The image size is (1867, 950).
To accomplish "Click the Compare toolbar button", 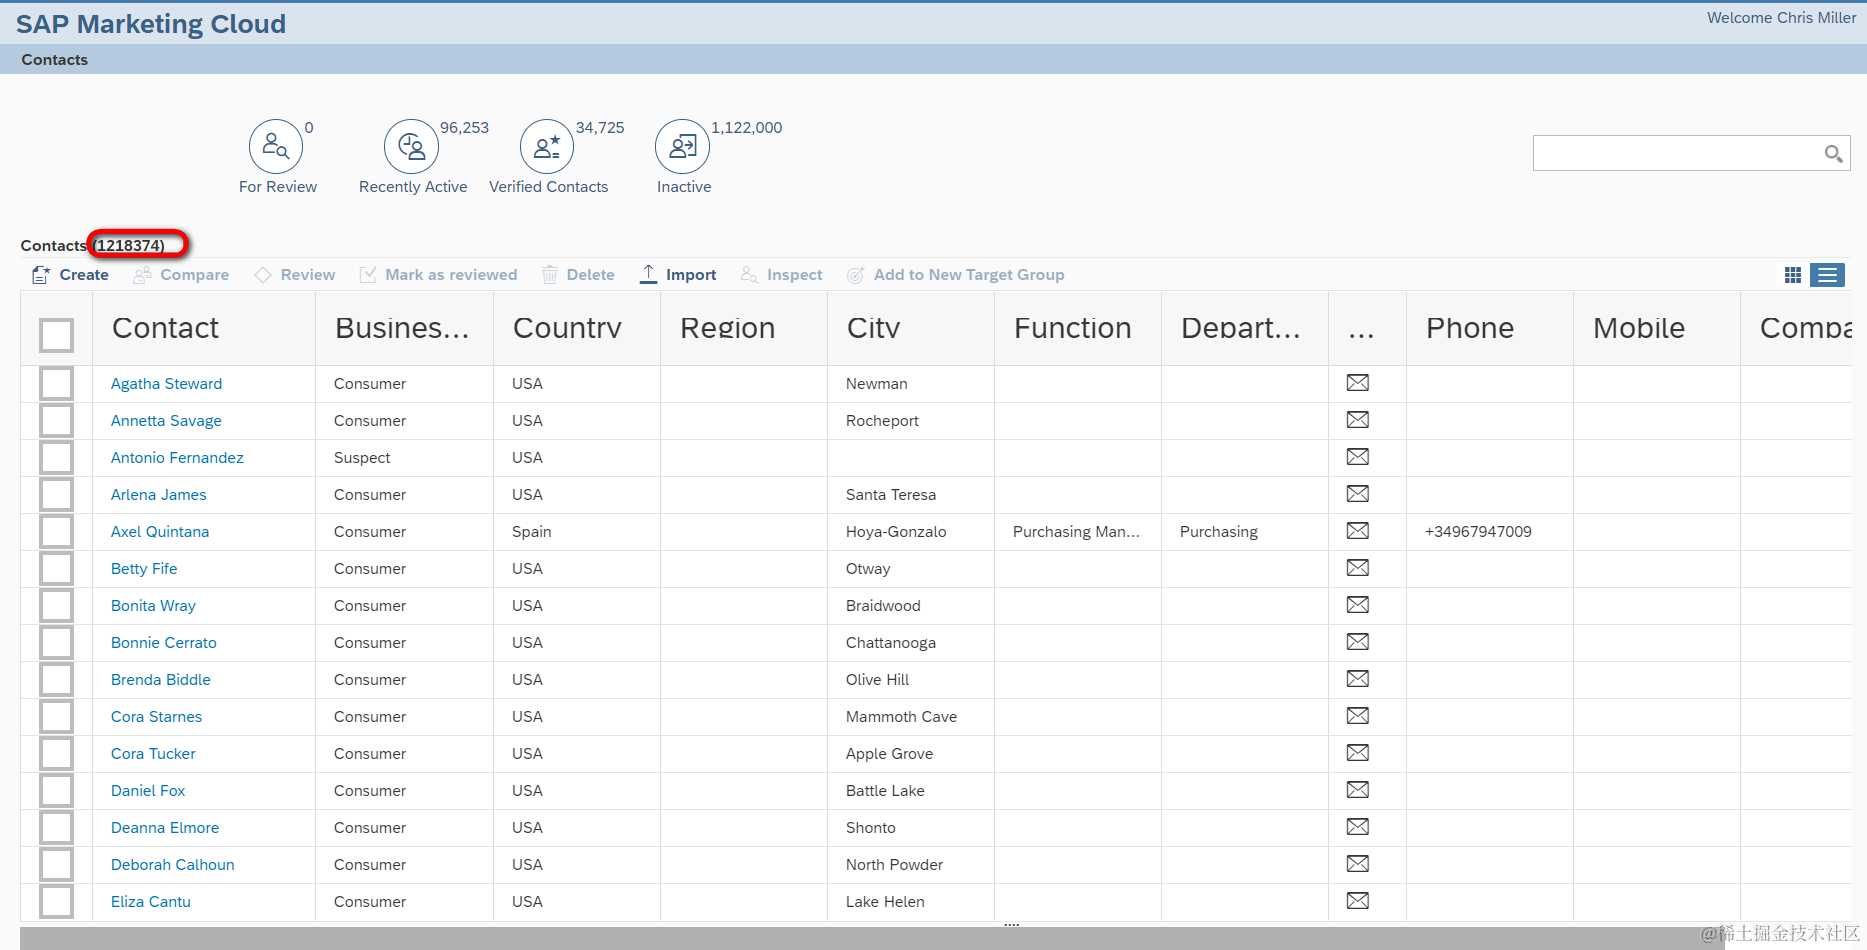I will tap(181, 275).
